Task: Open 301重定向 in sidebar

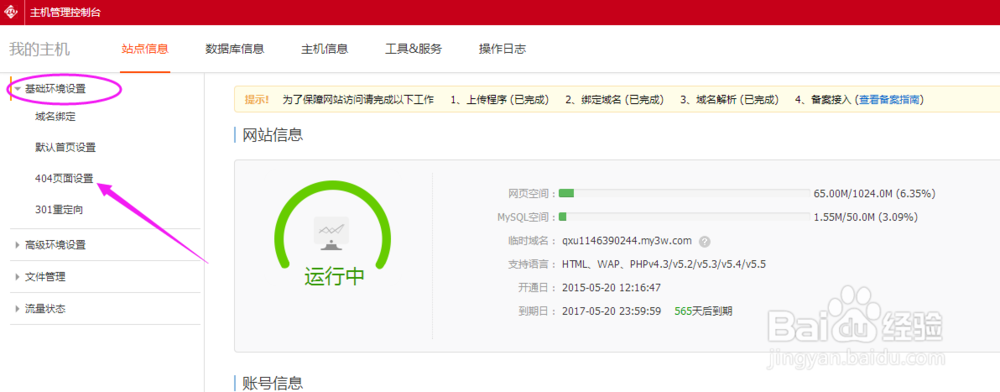Action: pyautogui.click(x=59, y=209)
